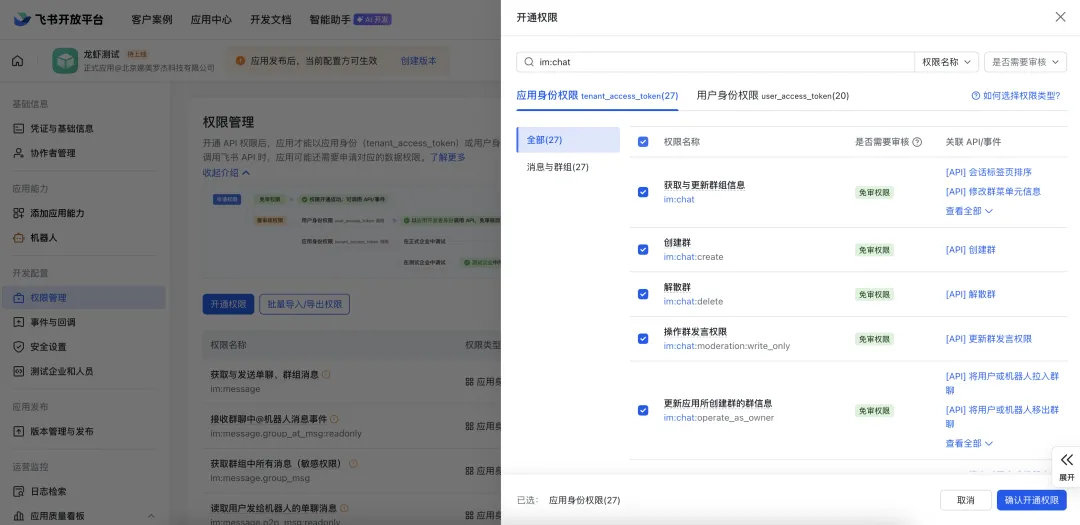Image resolution: width=1080 pixels, height=525 pixels.
Task: Click the 应用质量看板 chart icon
Action: coord(19,515)
